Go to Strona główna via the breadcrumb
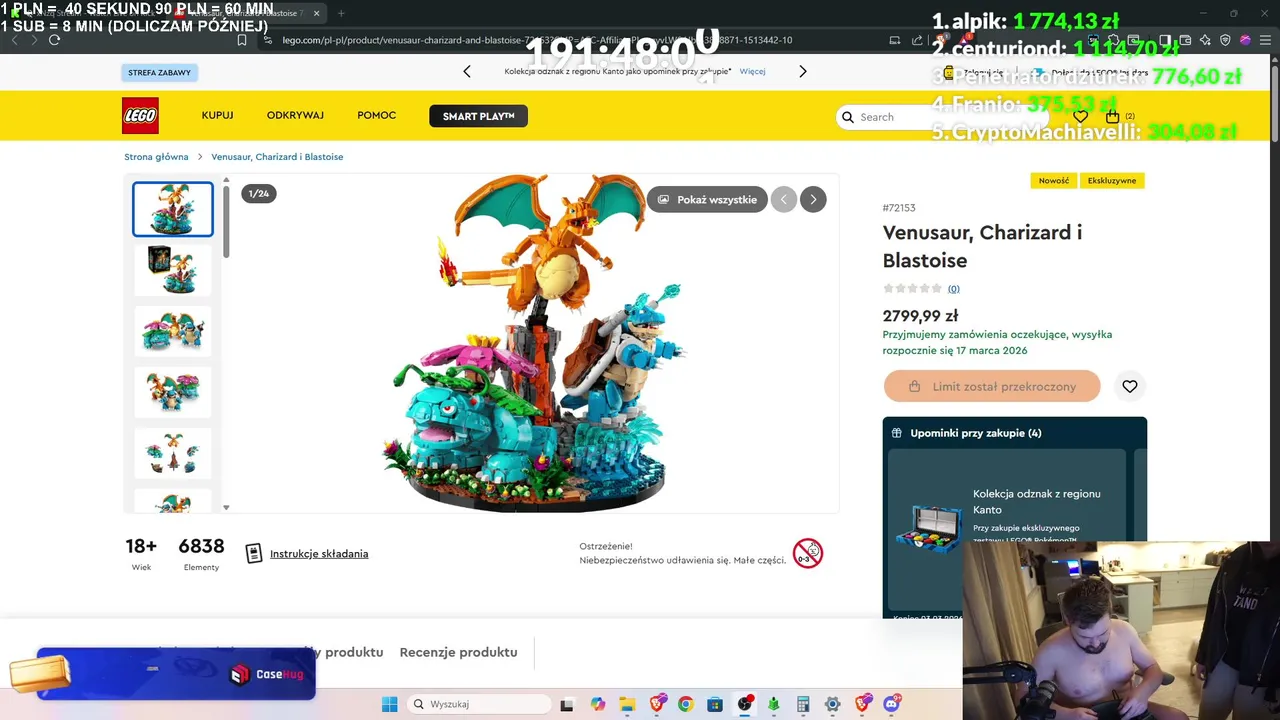This screenshot has width=1280, height=720. (156, 157)
